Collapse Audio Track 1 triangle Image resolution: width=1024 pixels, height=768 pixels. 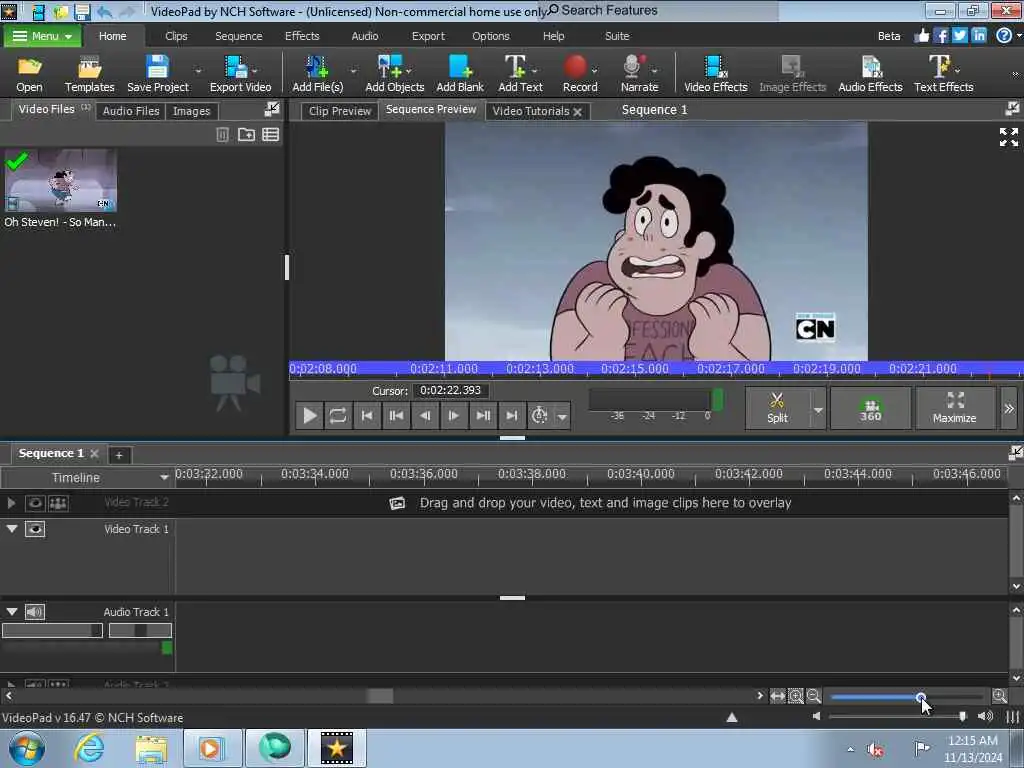pos(12,611)
